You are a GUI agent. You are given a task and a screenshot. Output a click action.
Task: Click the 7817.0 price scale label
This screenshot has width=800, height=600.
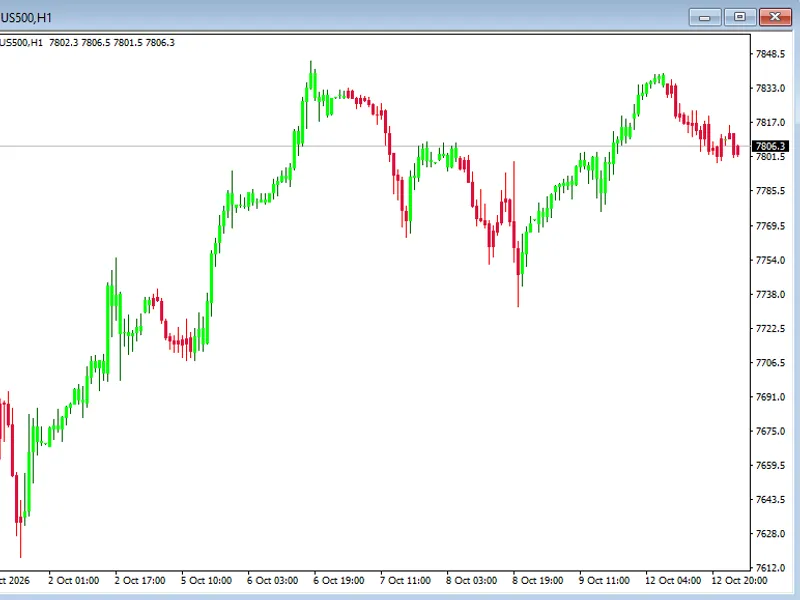coord(770,122)
